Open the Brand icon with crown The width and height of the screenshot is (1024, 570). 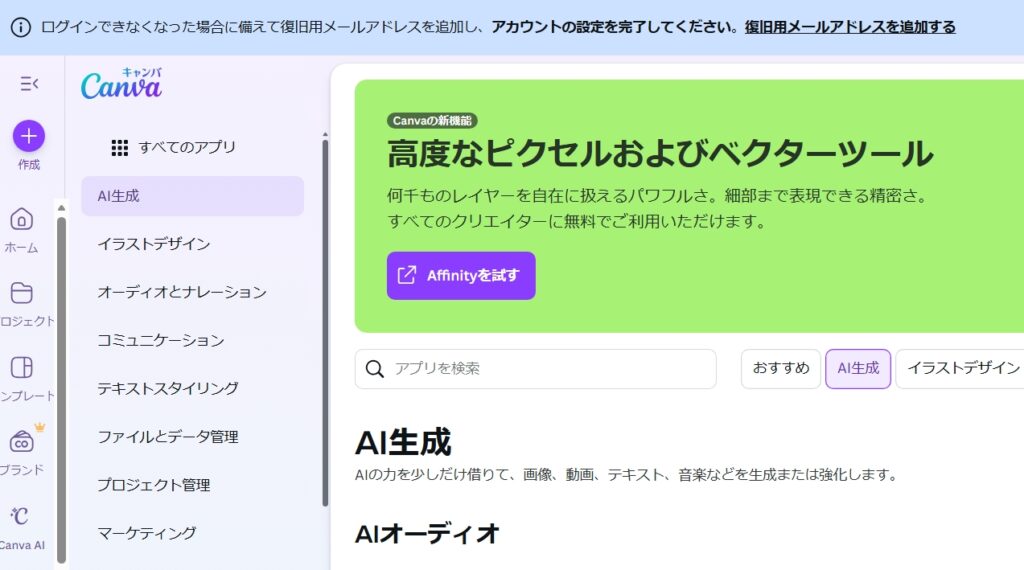tap(22, 441)
